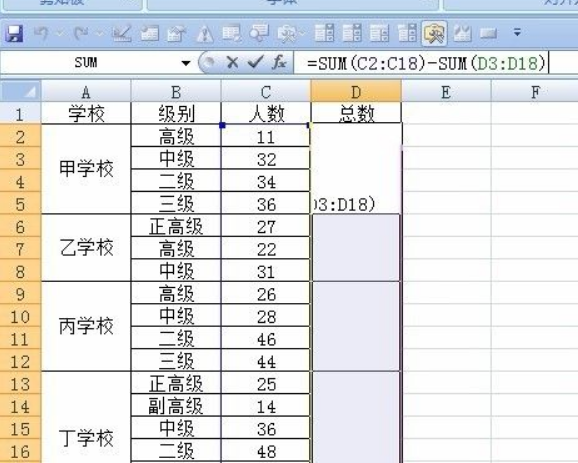
Task: Click the warning triangle toolbar icon
Action: 205,34
